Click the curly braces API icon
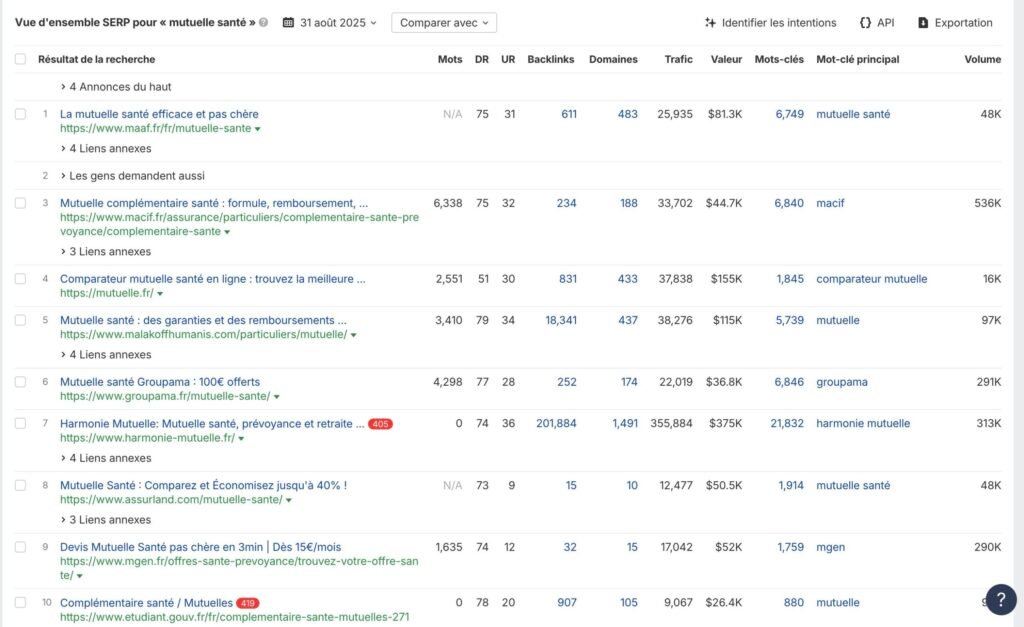1024x627 pixels. 864,23
